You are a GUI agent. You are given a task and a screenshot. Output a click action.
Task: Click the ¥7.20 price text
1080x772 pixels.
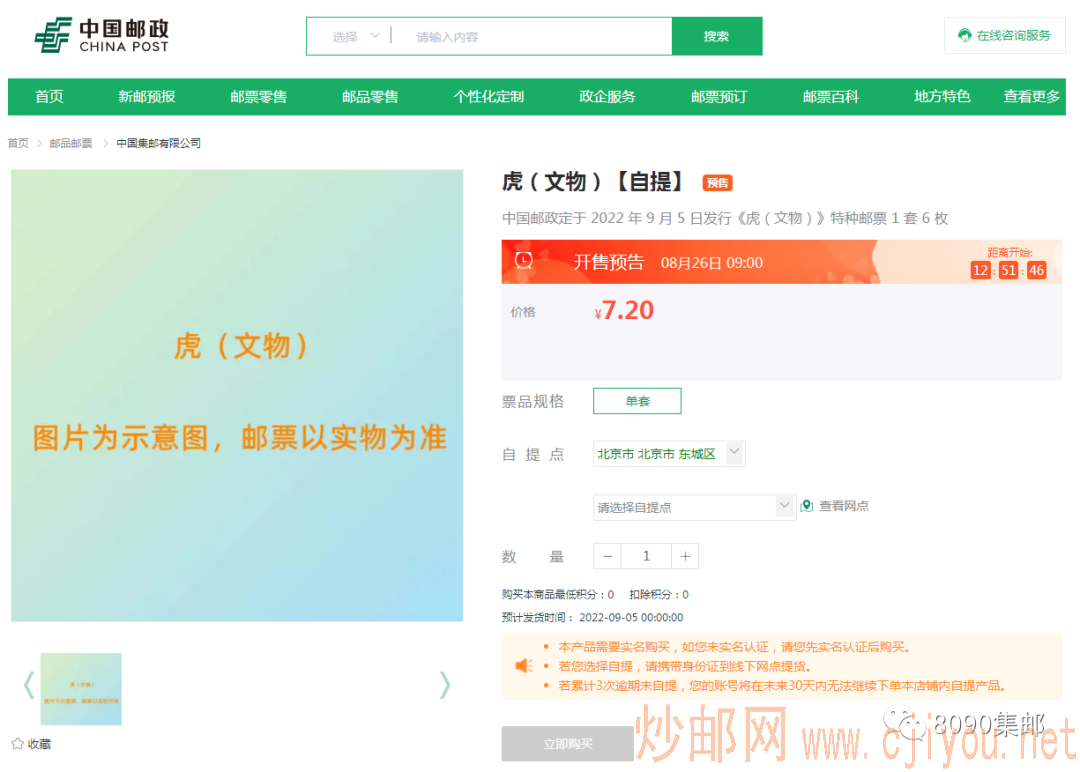point(624,311)
